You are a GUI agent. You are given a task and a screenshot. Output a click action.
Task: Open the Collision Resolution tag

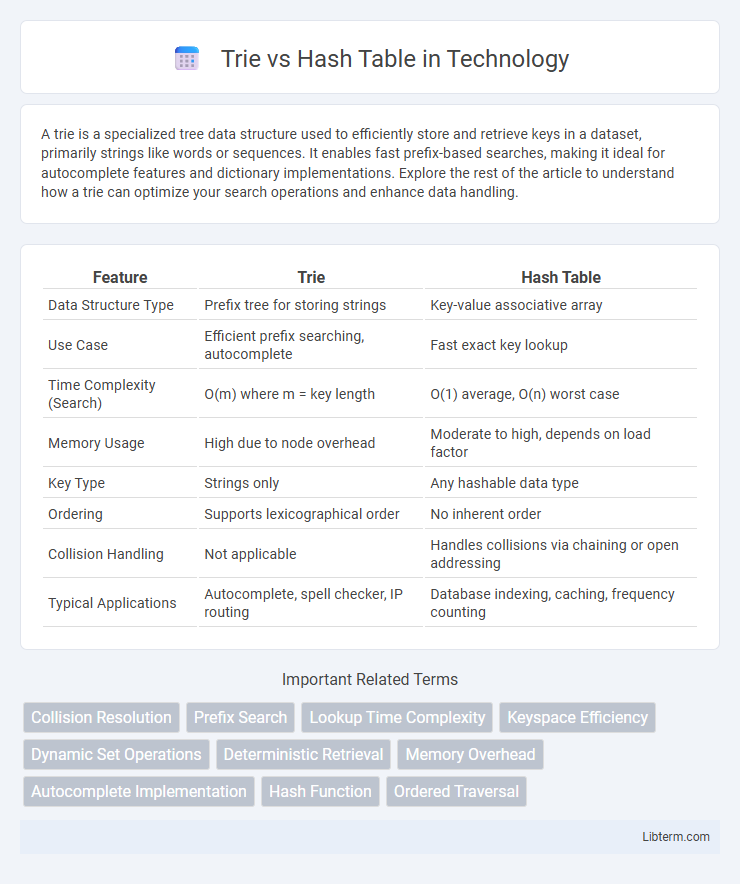pos(101,717)
